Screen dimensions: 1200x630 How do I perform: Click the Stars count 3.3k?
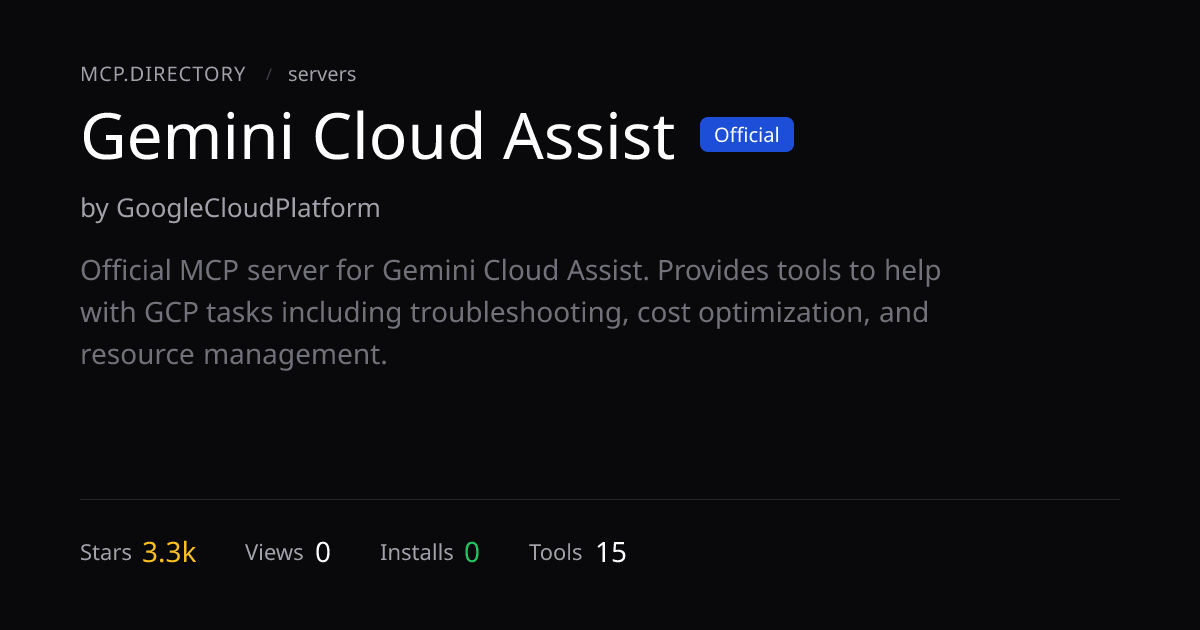coord(169,552)
